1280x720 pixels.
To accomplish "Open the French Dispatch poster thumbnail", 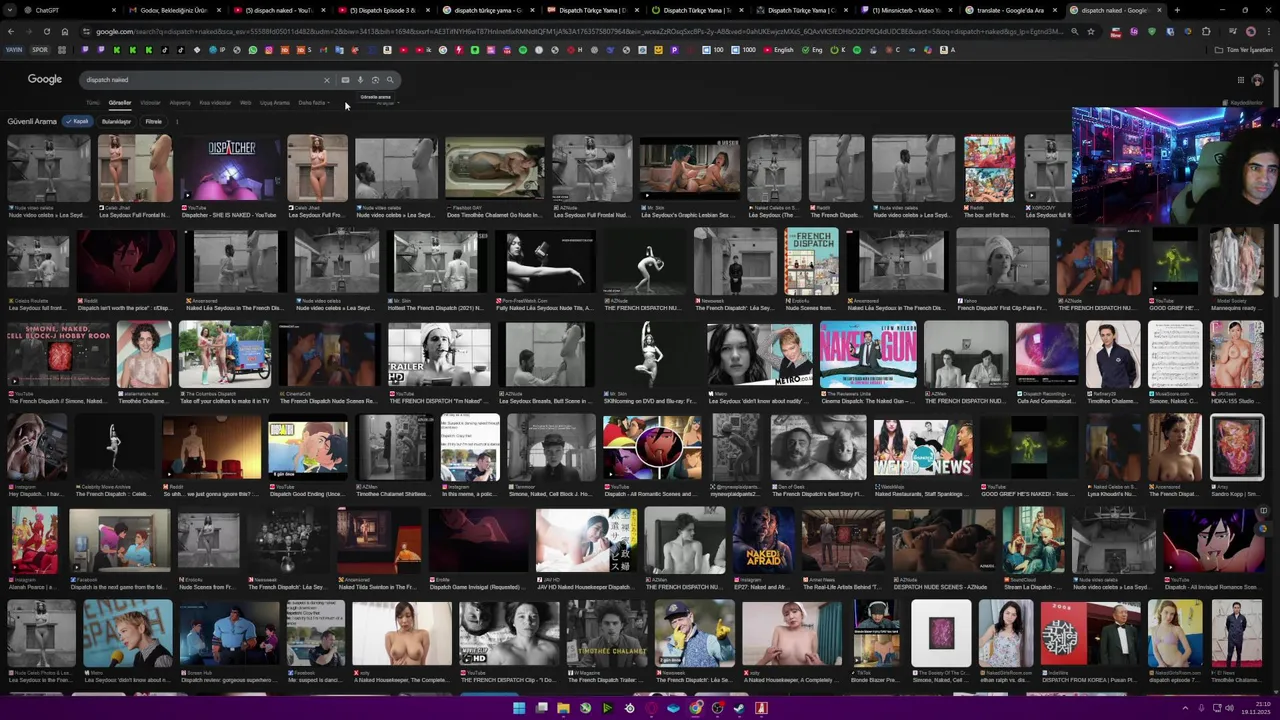I will (x=811, y=262).
